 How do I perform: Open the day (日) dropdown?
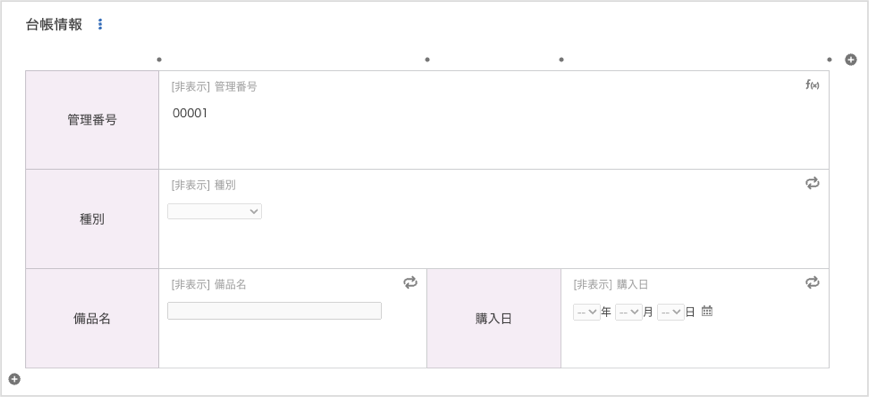(x=671, y=312)
